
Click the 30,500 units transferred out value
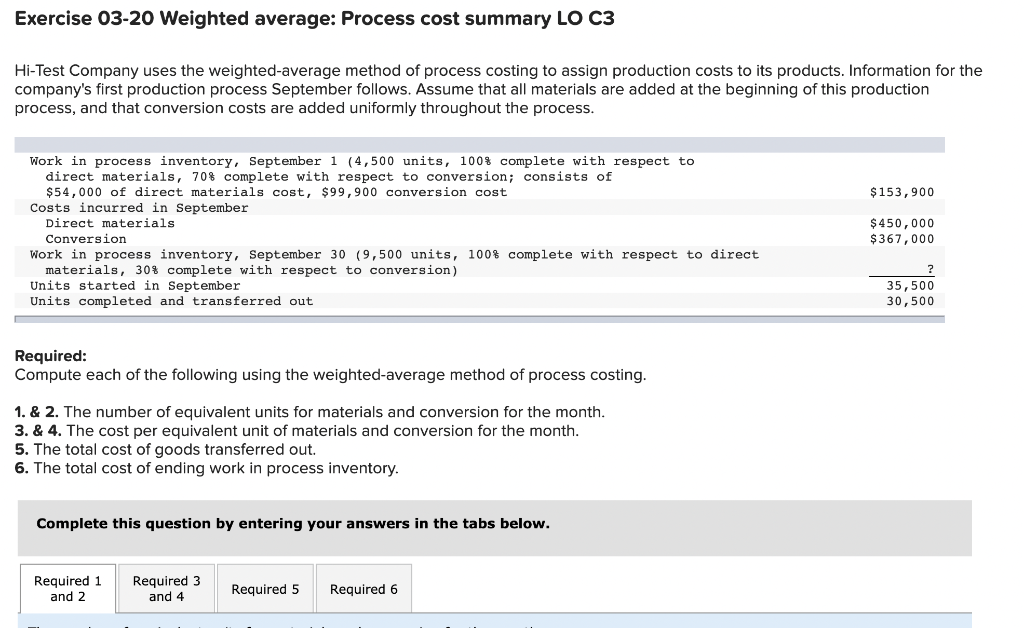coord(912,300)
